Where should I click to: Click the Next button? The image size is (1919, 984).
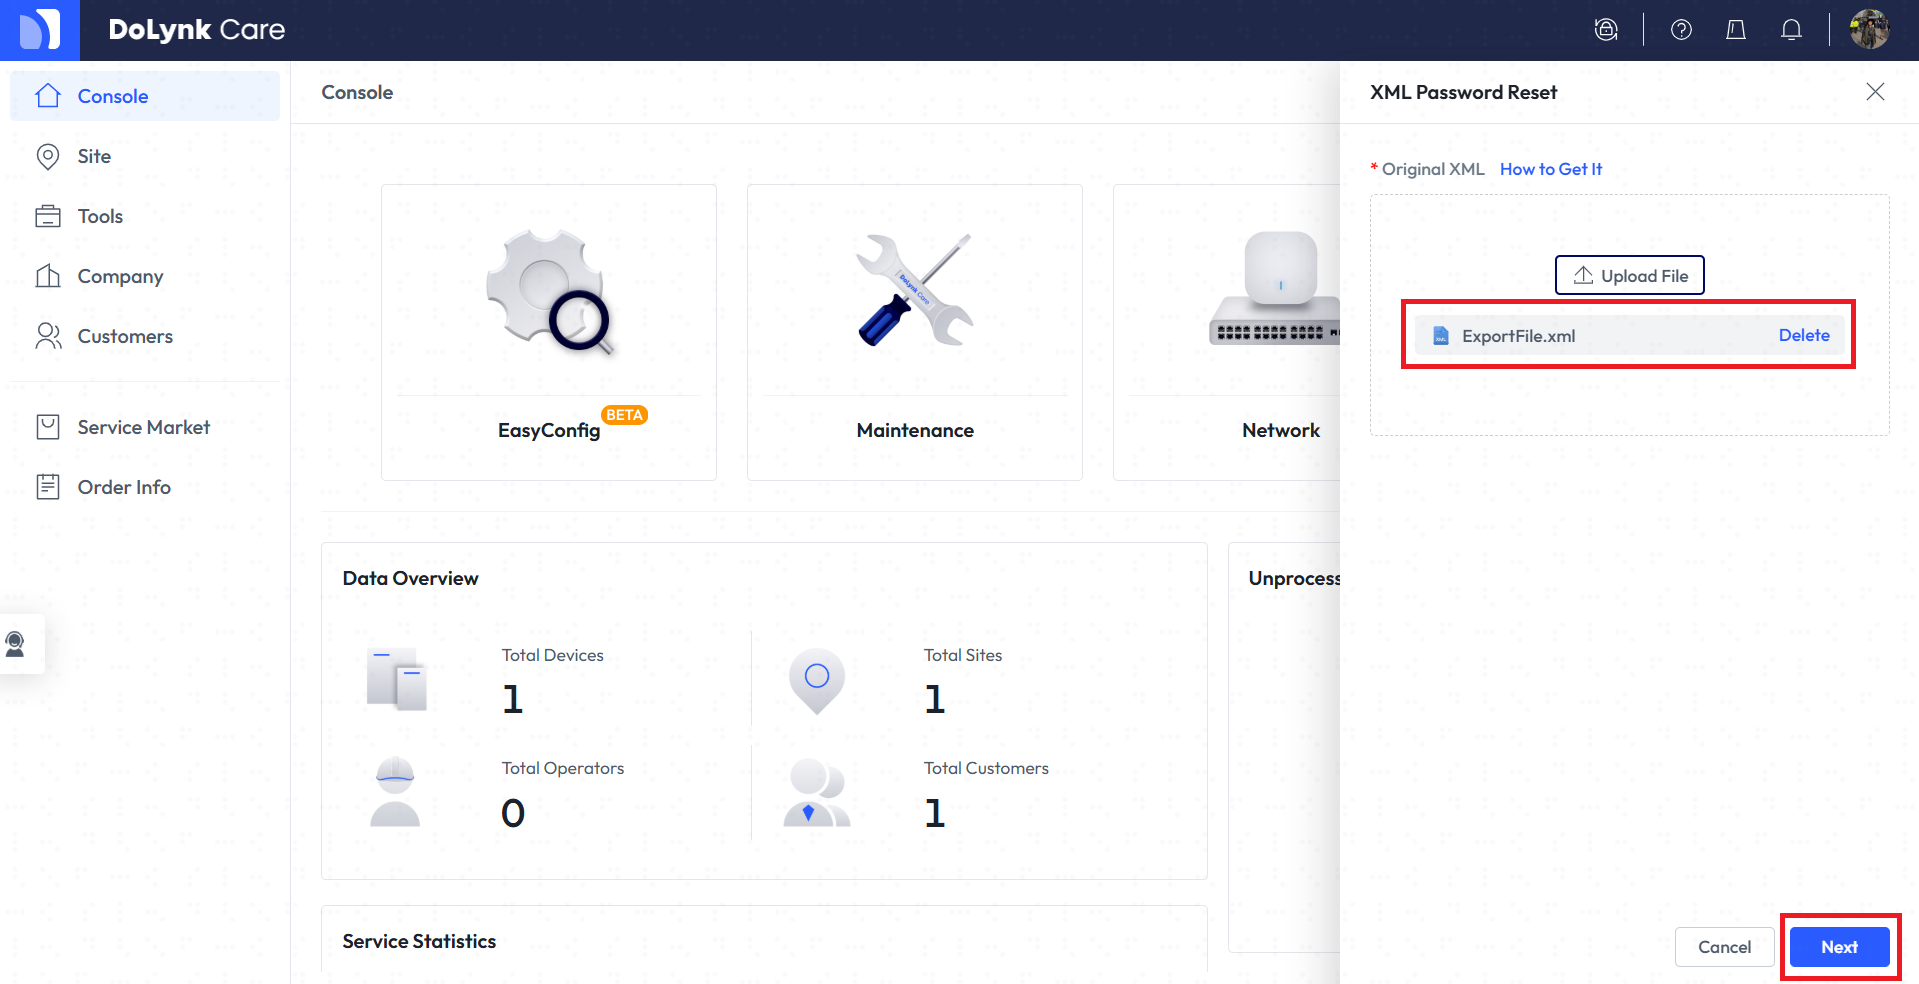click(1840, 947)
